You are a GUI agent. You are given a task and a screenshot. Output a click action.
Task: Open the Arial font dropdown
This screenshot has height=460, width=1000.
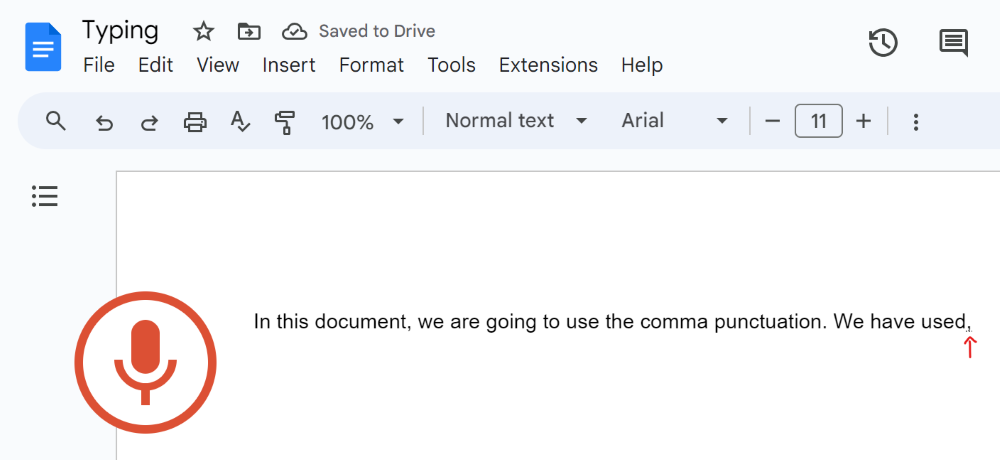click(675, 121)
